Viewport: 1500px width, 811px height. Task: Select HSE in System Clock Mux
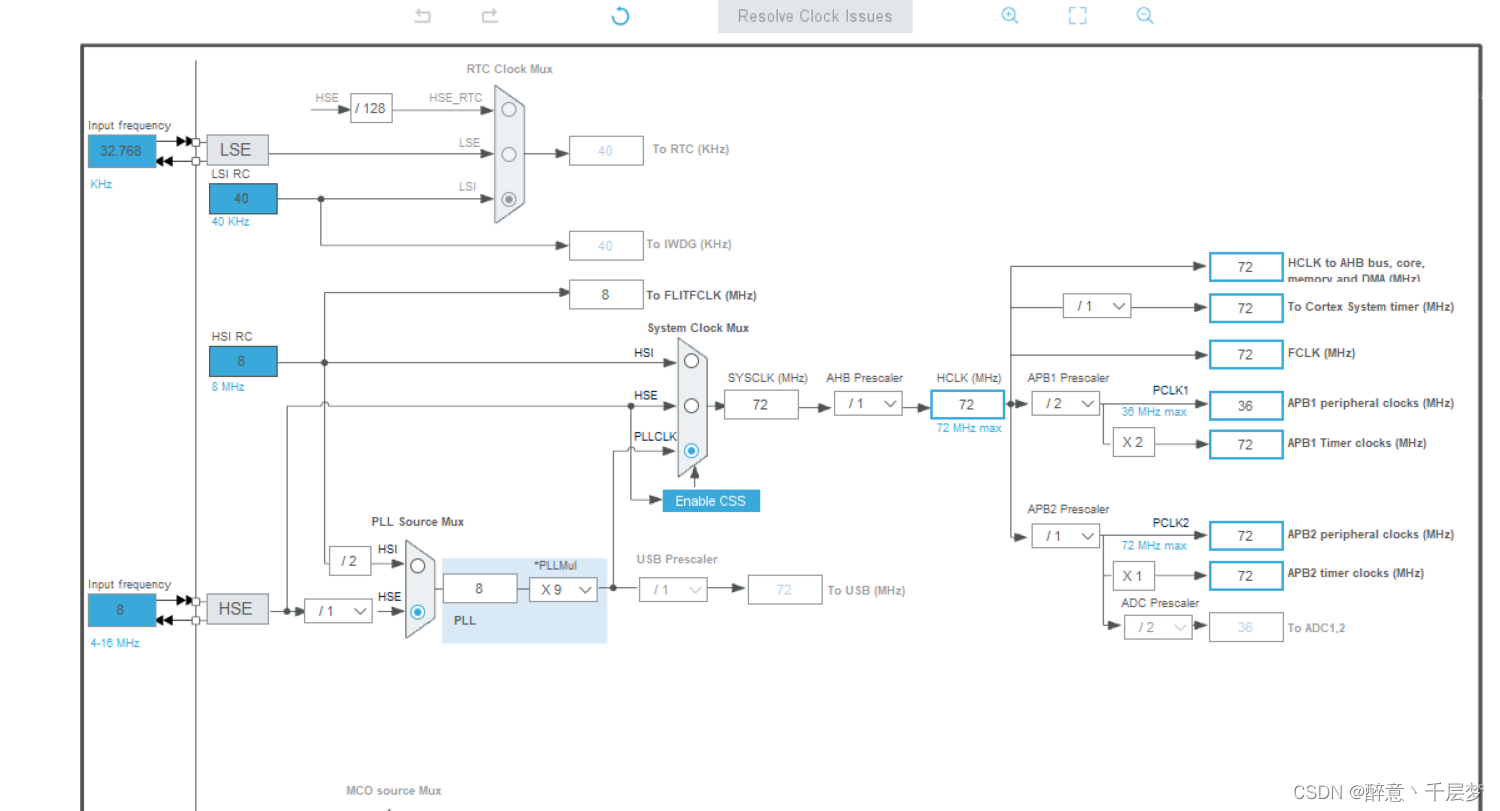pos(691,405)
